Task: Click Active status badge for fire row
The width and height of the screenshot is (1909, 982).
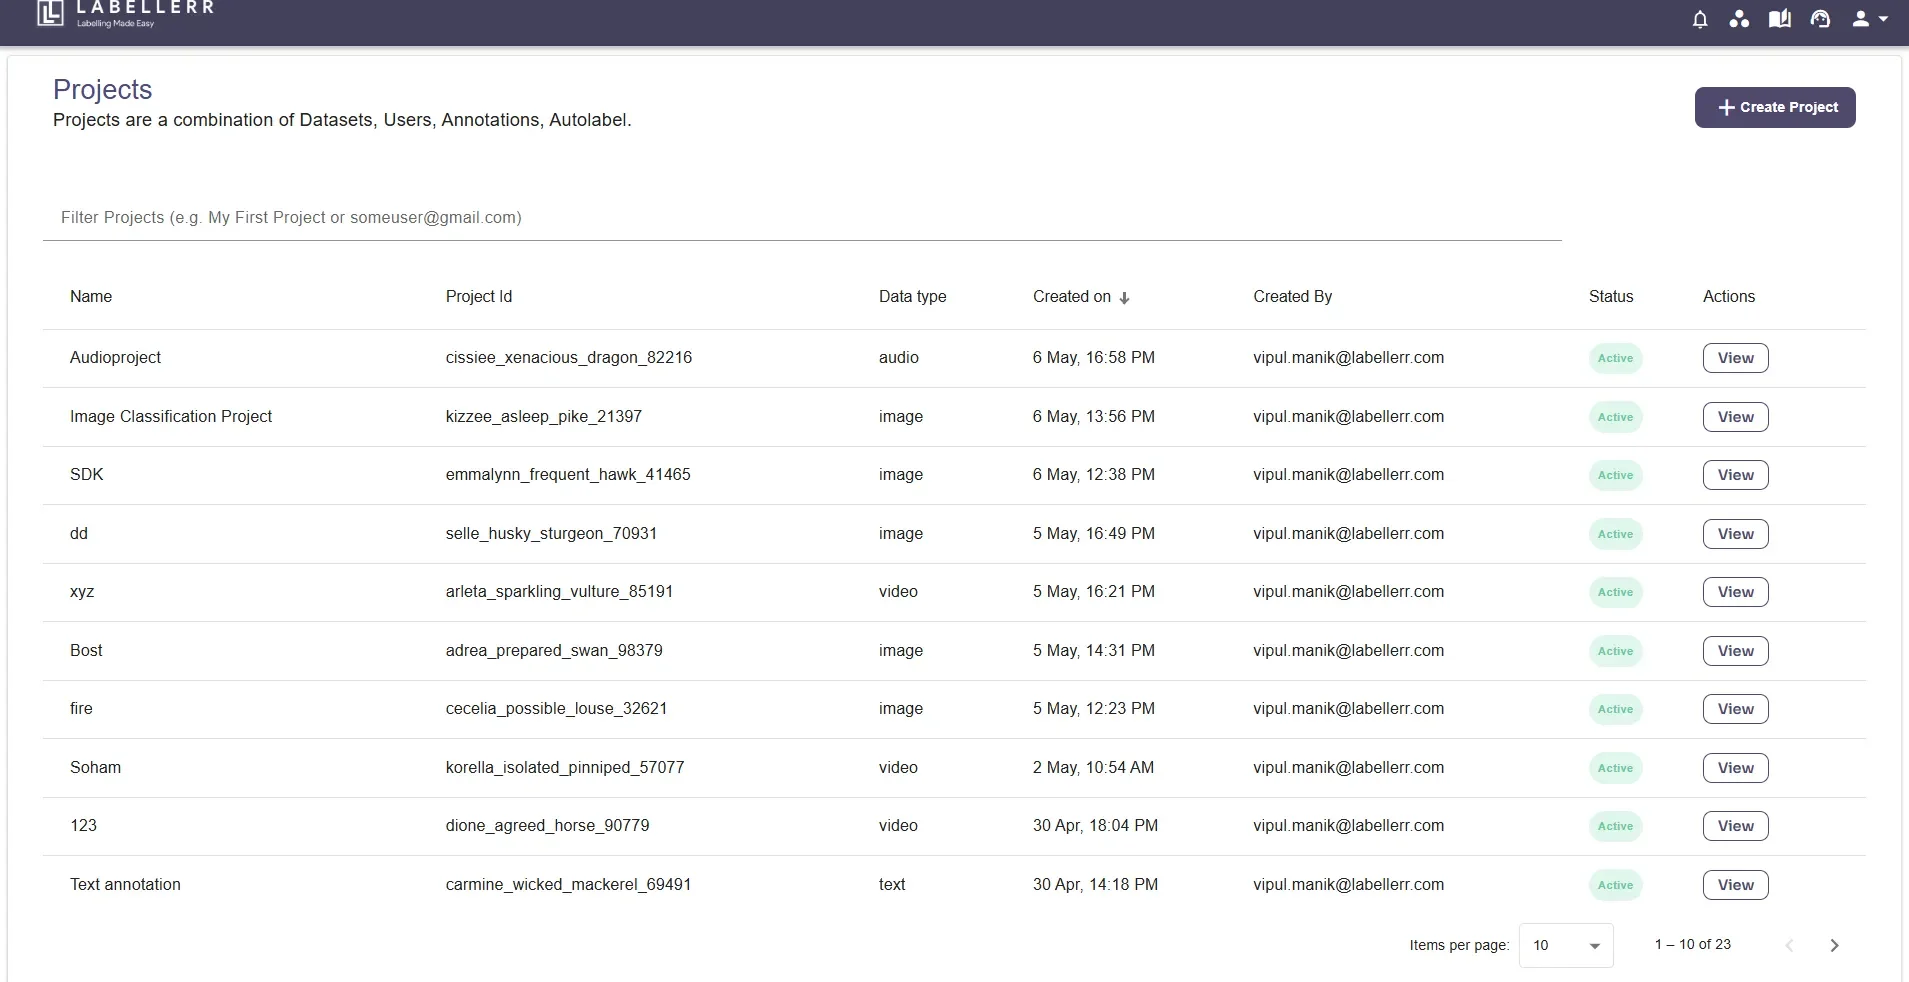Action: coord(1615,709)
